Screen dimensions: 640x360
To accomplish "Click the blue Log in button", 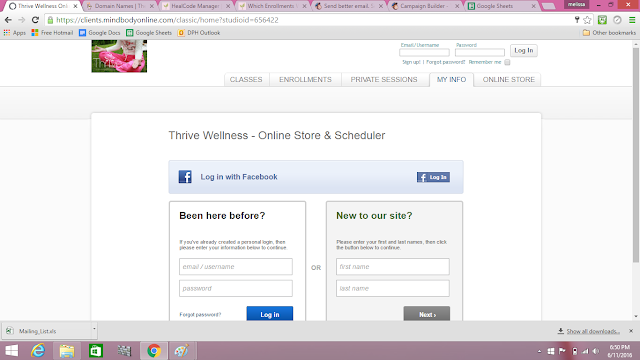I will coord(270,314).
